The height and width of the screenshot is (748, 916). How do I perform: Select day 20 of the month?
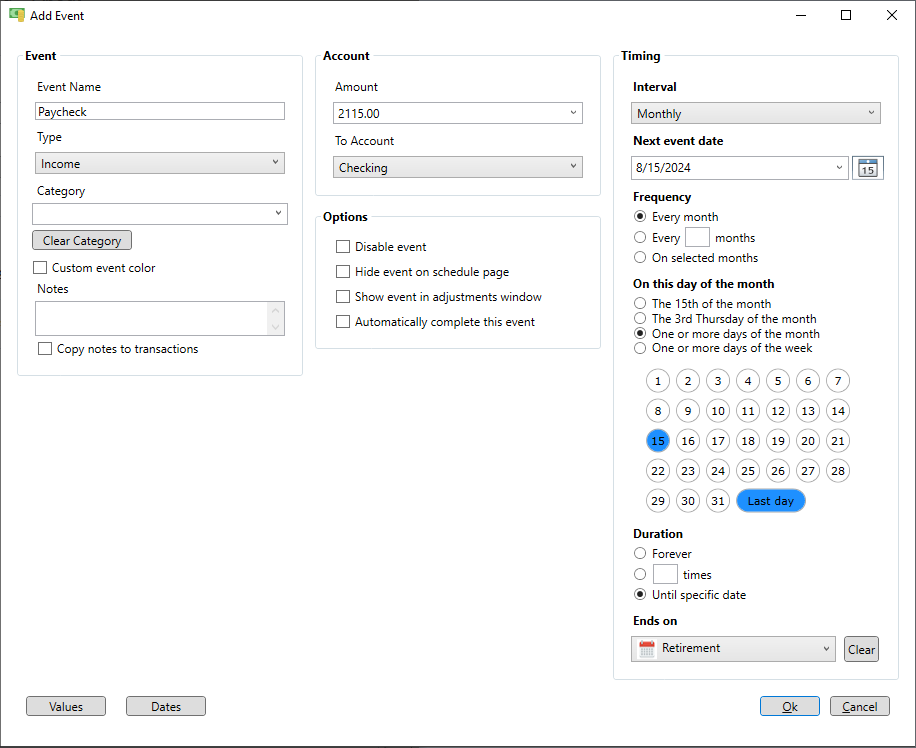pos(808,441)
